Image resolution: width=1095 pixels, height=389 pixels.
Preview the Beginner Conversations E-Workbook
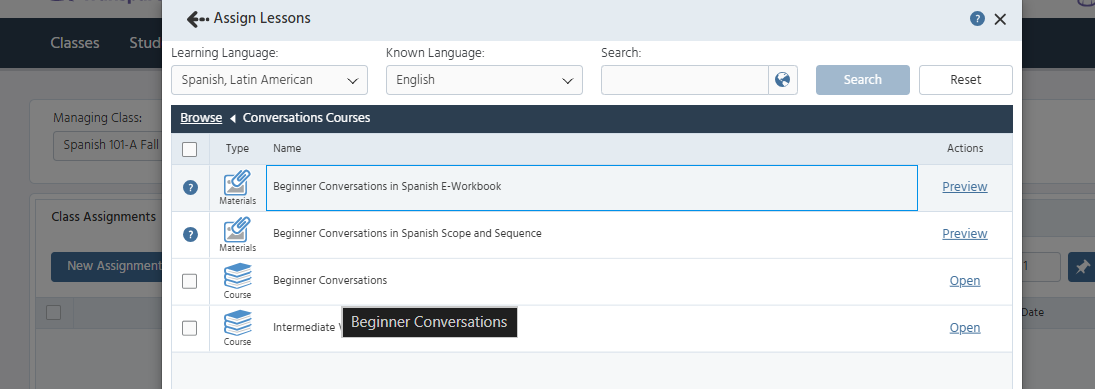point(964,186)
